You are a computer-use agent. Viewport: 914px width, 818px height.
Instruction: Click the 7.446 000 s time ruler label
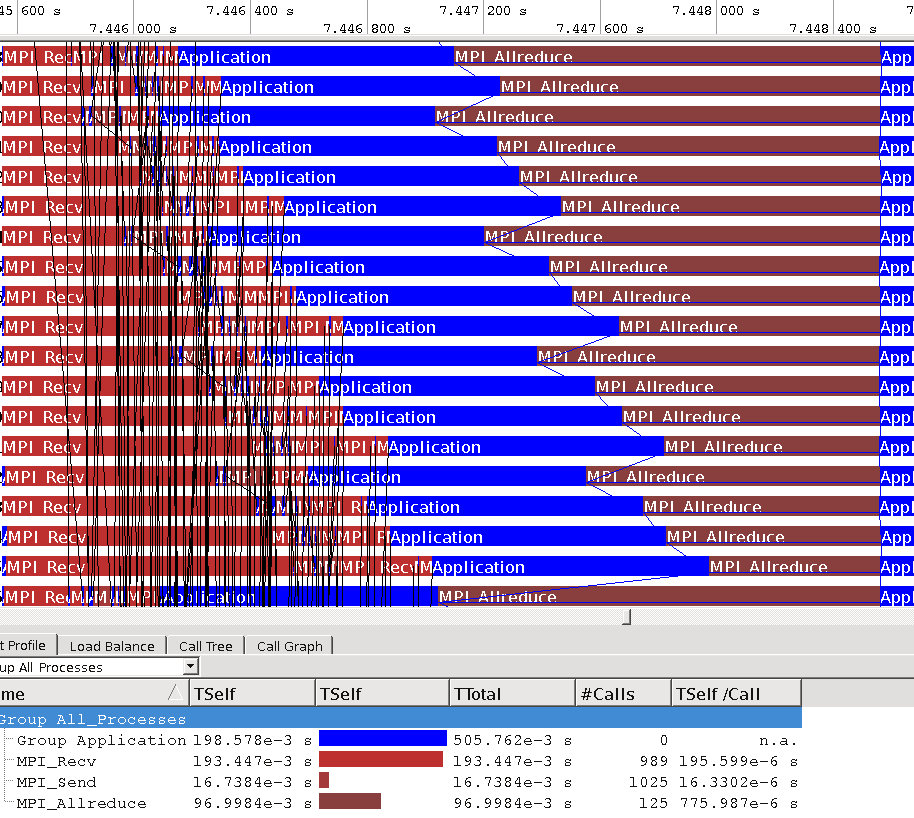[x=132, y=29]
